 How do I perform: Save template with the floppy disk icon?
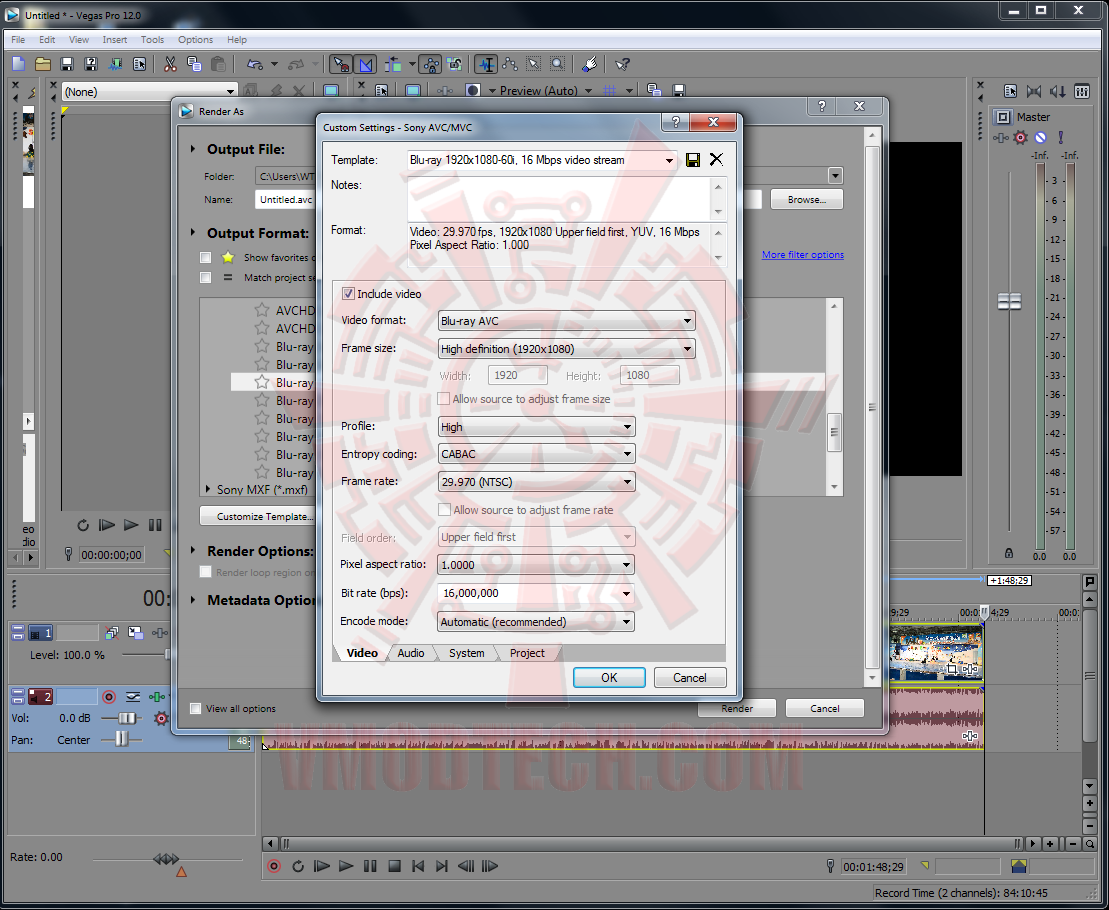click(692, 160)
